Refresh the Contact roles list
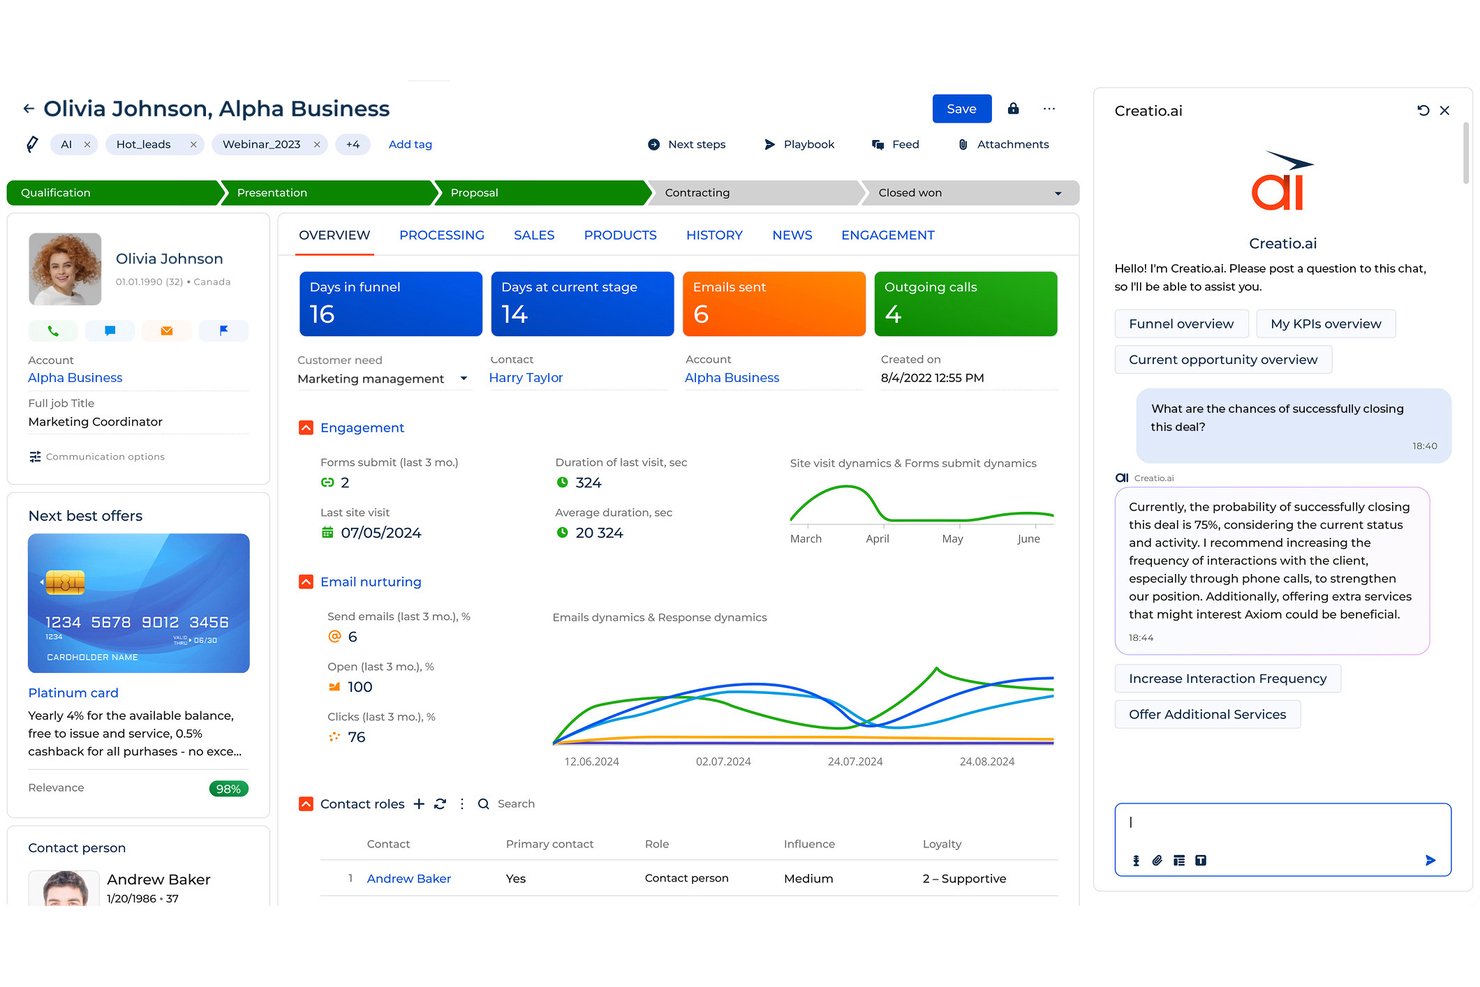The width and height of the screenshot is (1480, 987). pyautogui.click(x=440, y=804)
